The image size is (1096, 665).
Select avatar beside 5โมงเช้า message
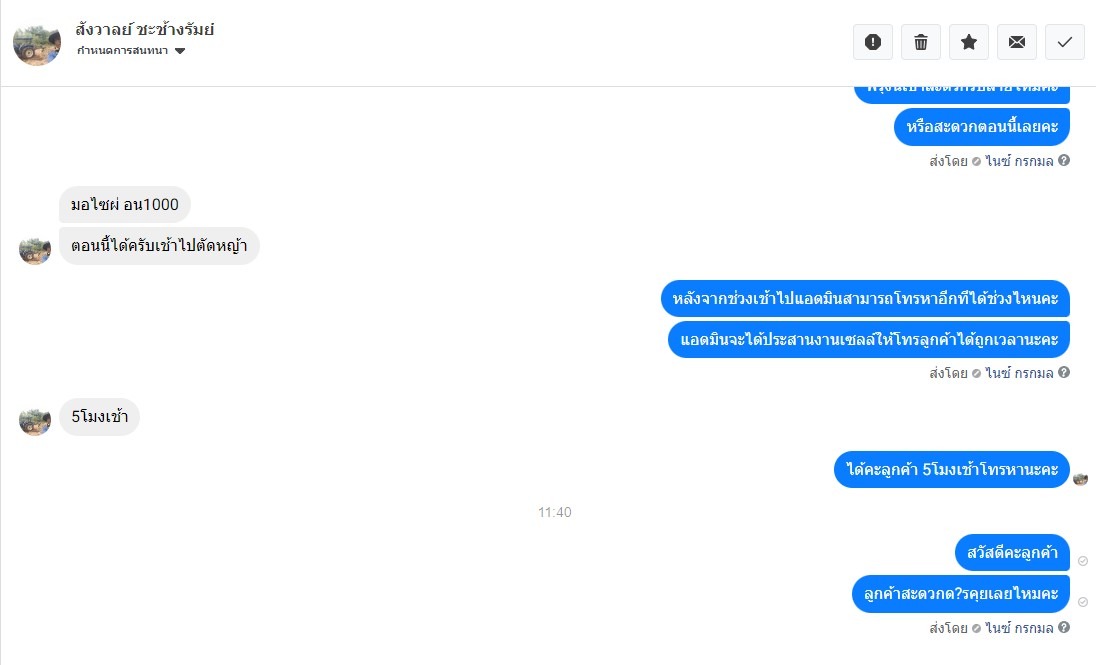tap(35, 421)
